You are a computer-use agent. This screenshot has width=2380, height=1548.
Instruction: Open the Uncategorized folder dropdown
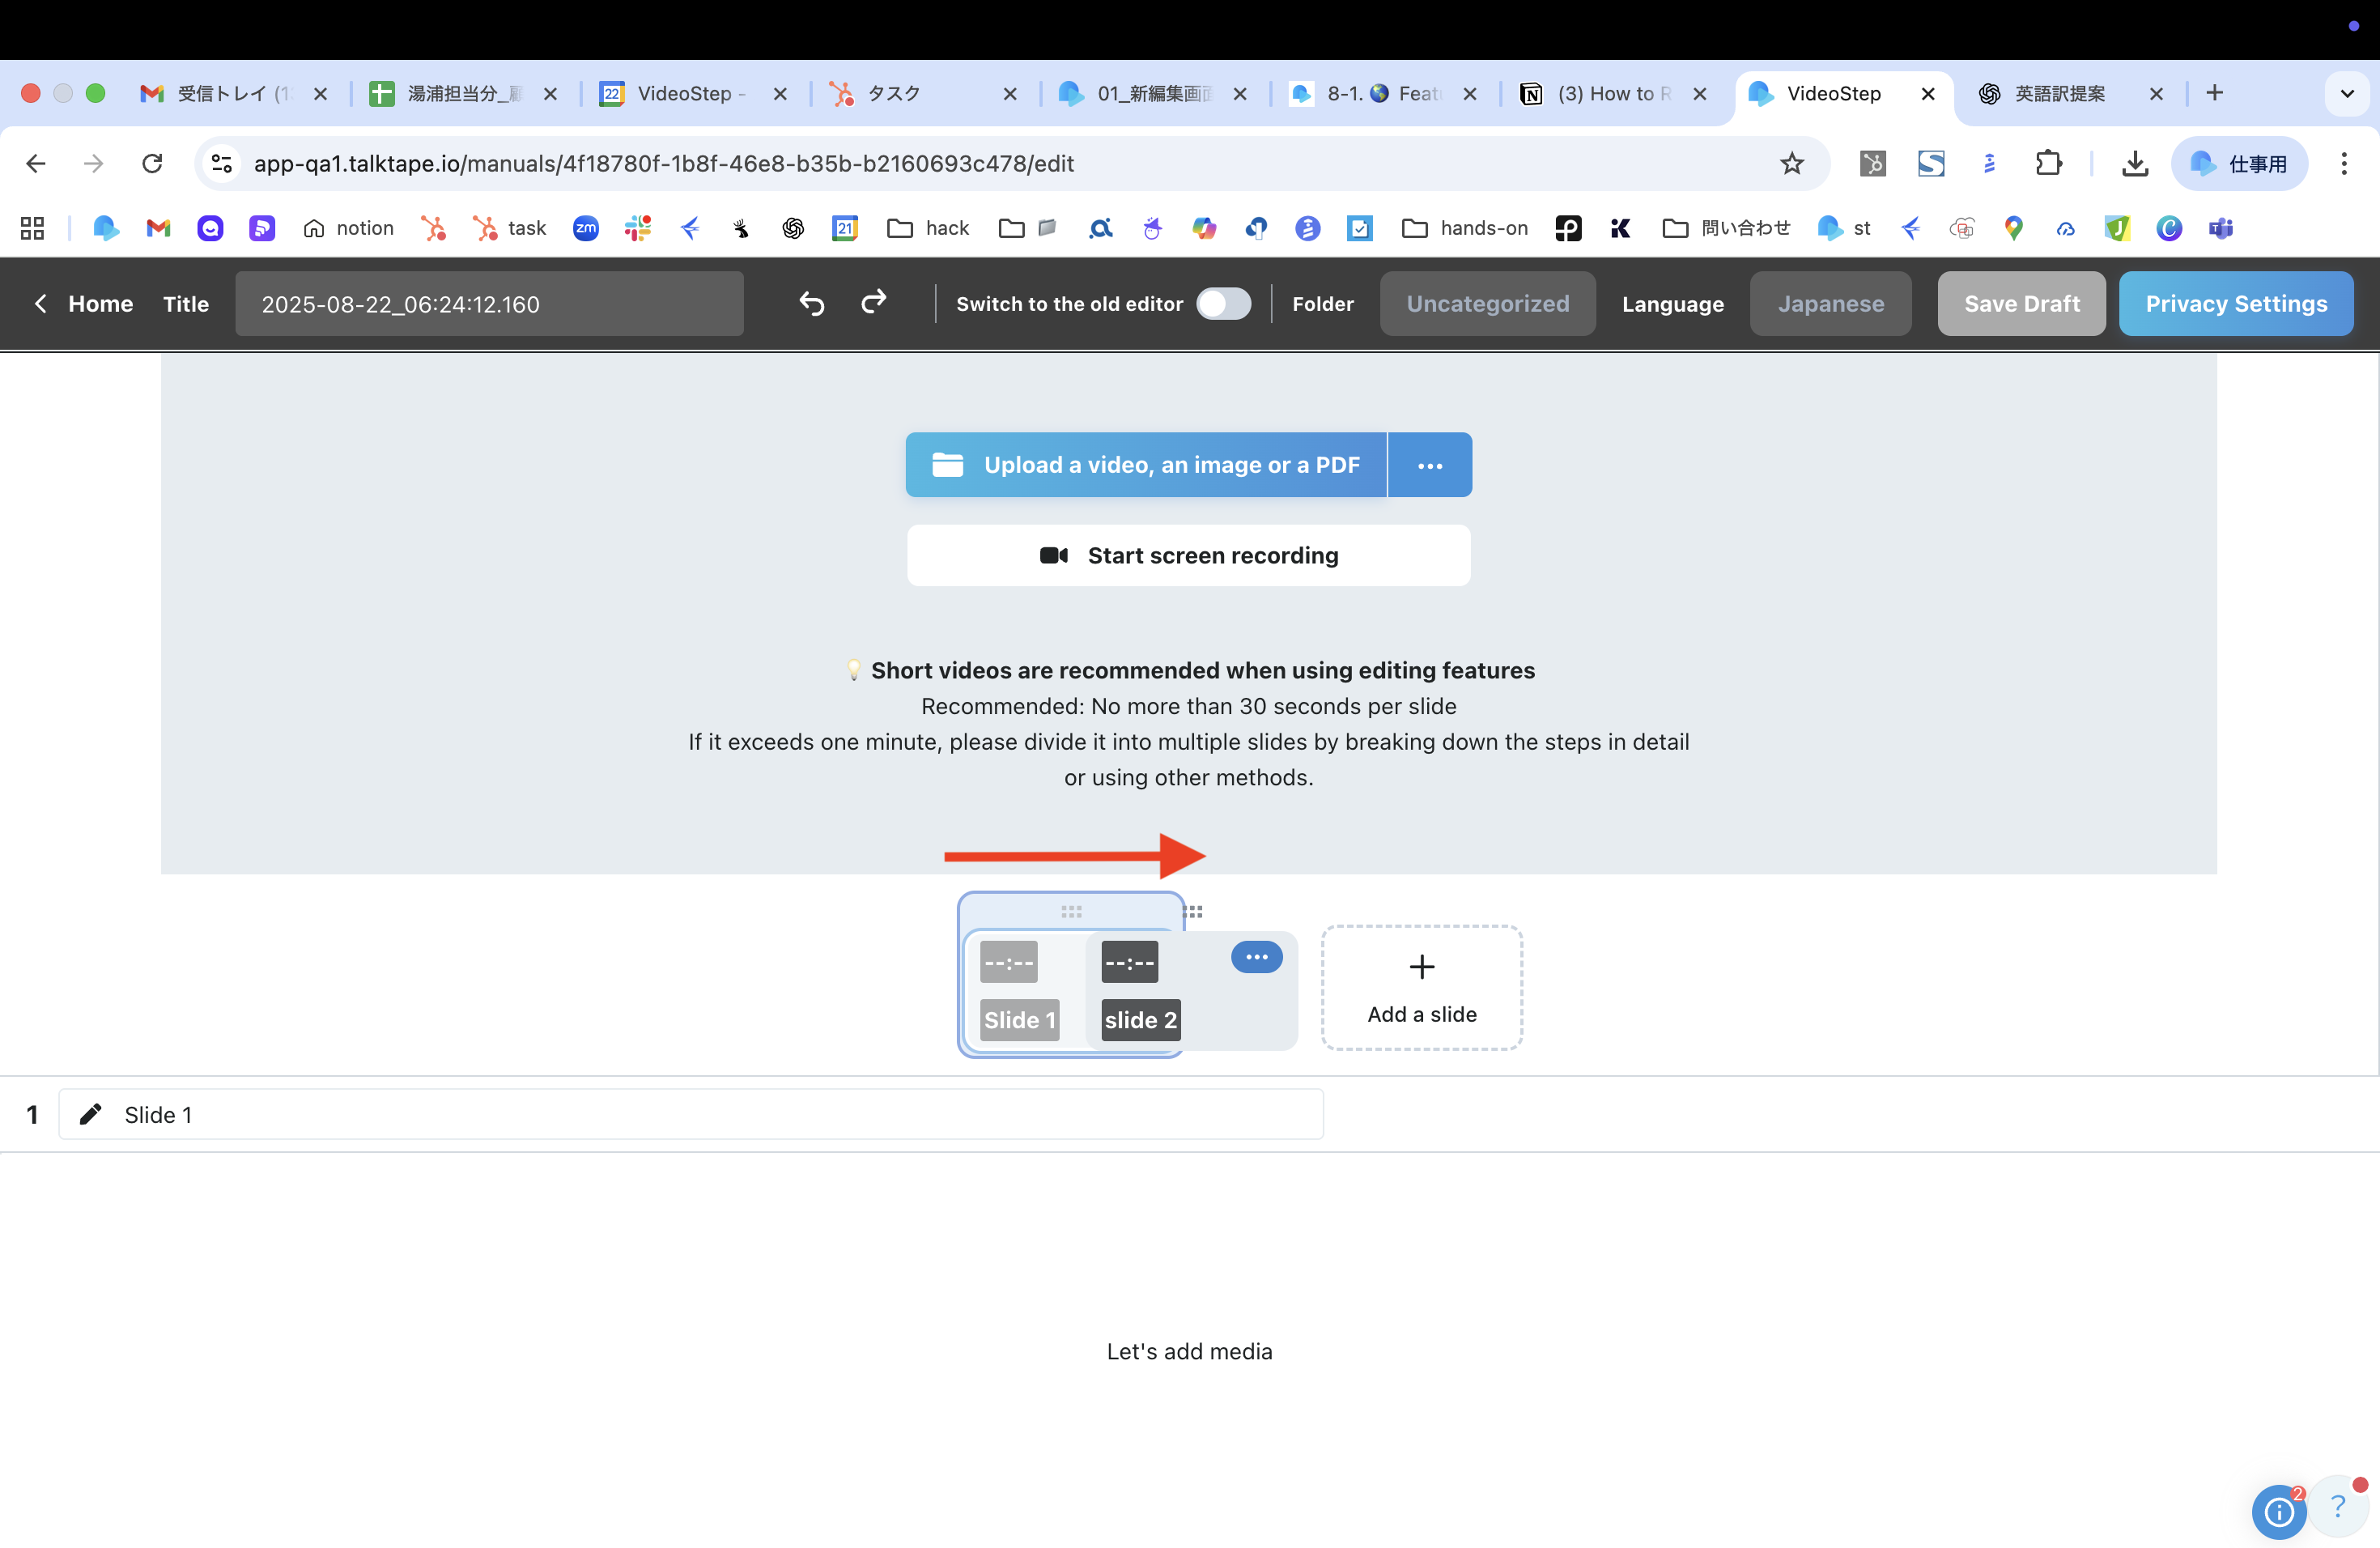click(1487, 304)
